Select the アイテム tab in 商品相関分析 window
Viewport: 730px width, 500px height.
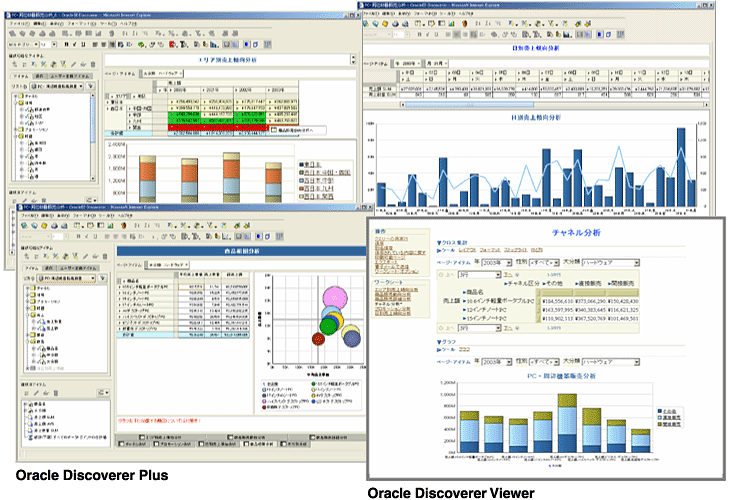click(32, 268)
